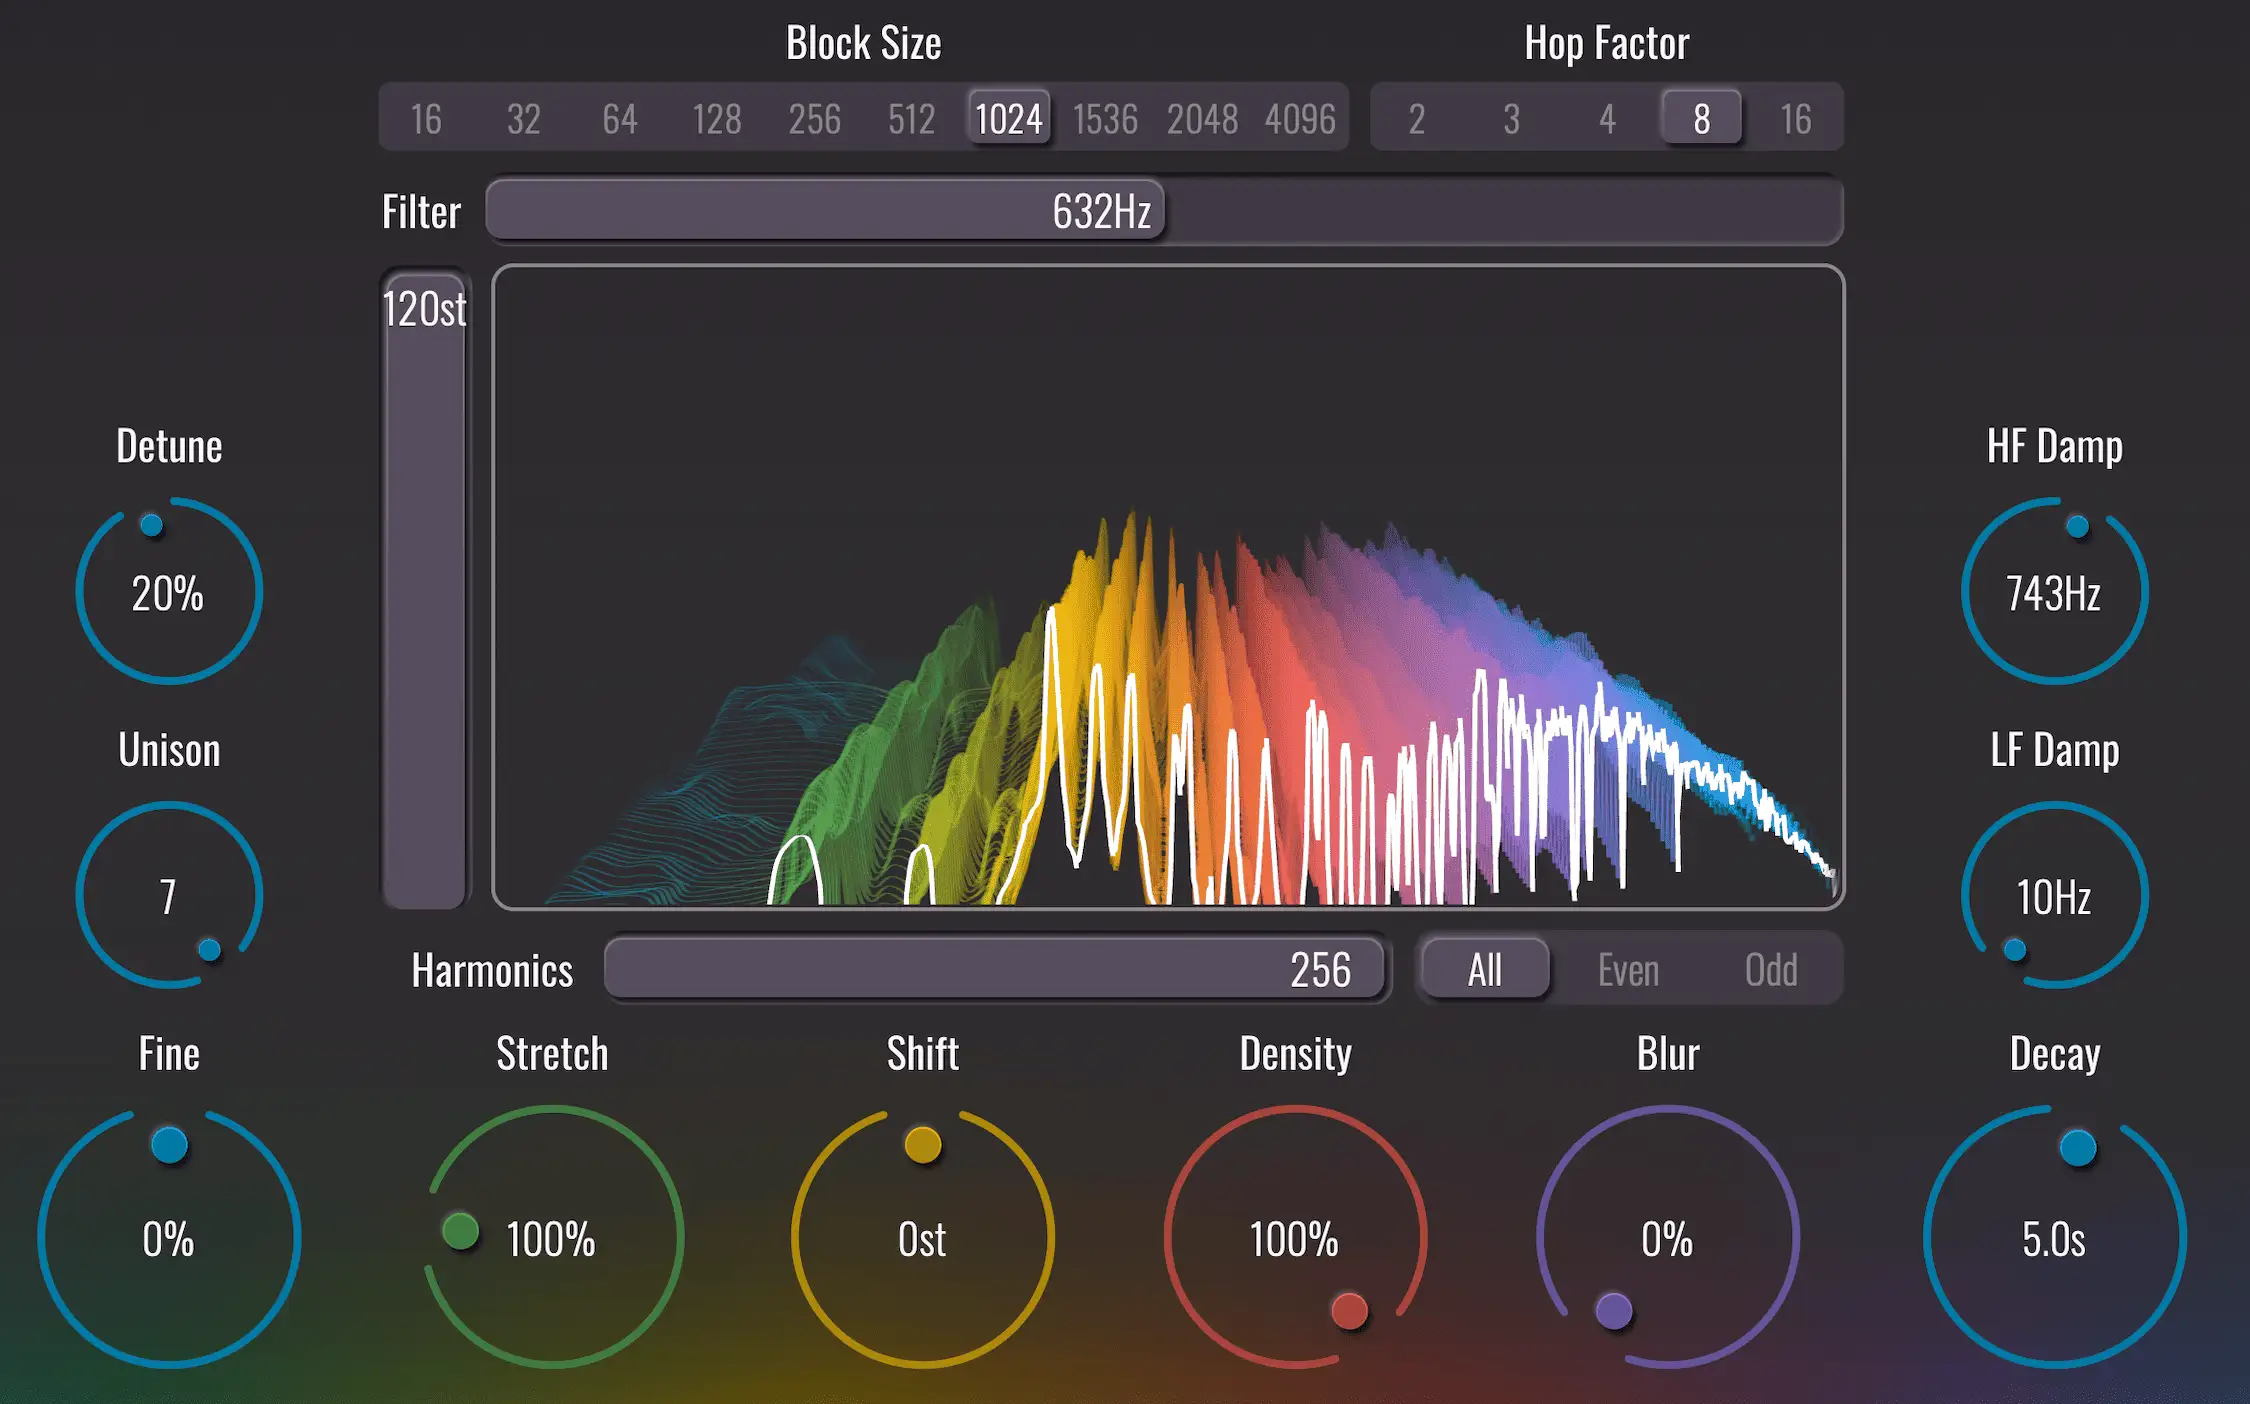The width and height of the screenshot is (2250, 1404).
Task: Click the Fine knob at 0%
Action: click(x=169, y=1237)
